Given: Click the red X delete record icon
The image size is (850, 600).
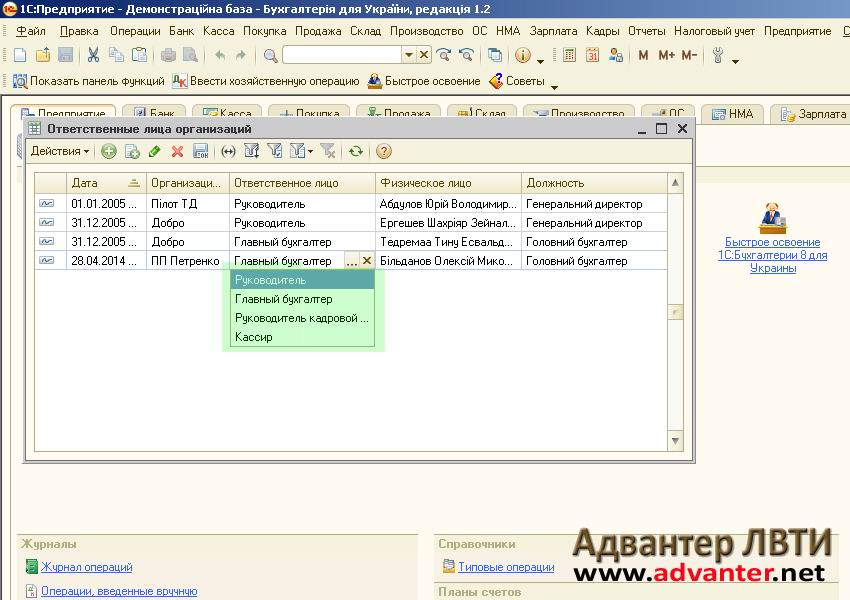Looking at the screenshot, I should pos(177,151).
